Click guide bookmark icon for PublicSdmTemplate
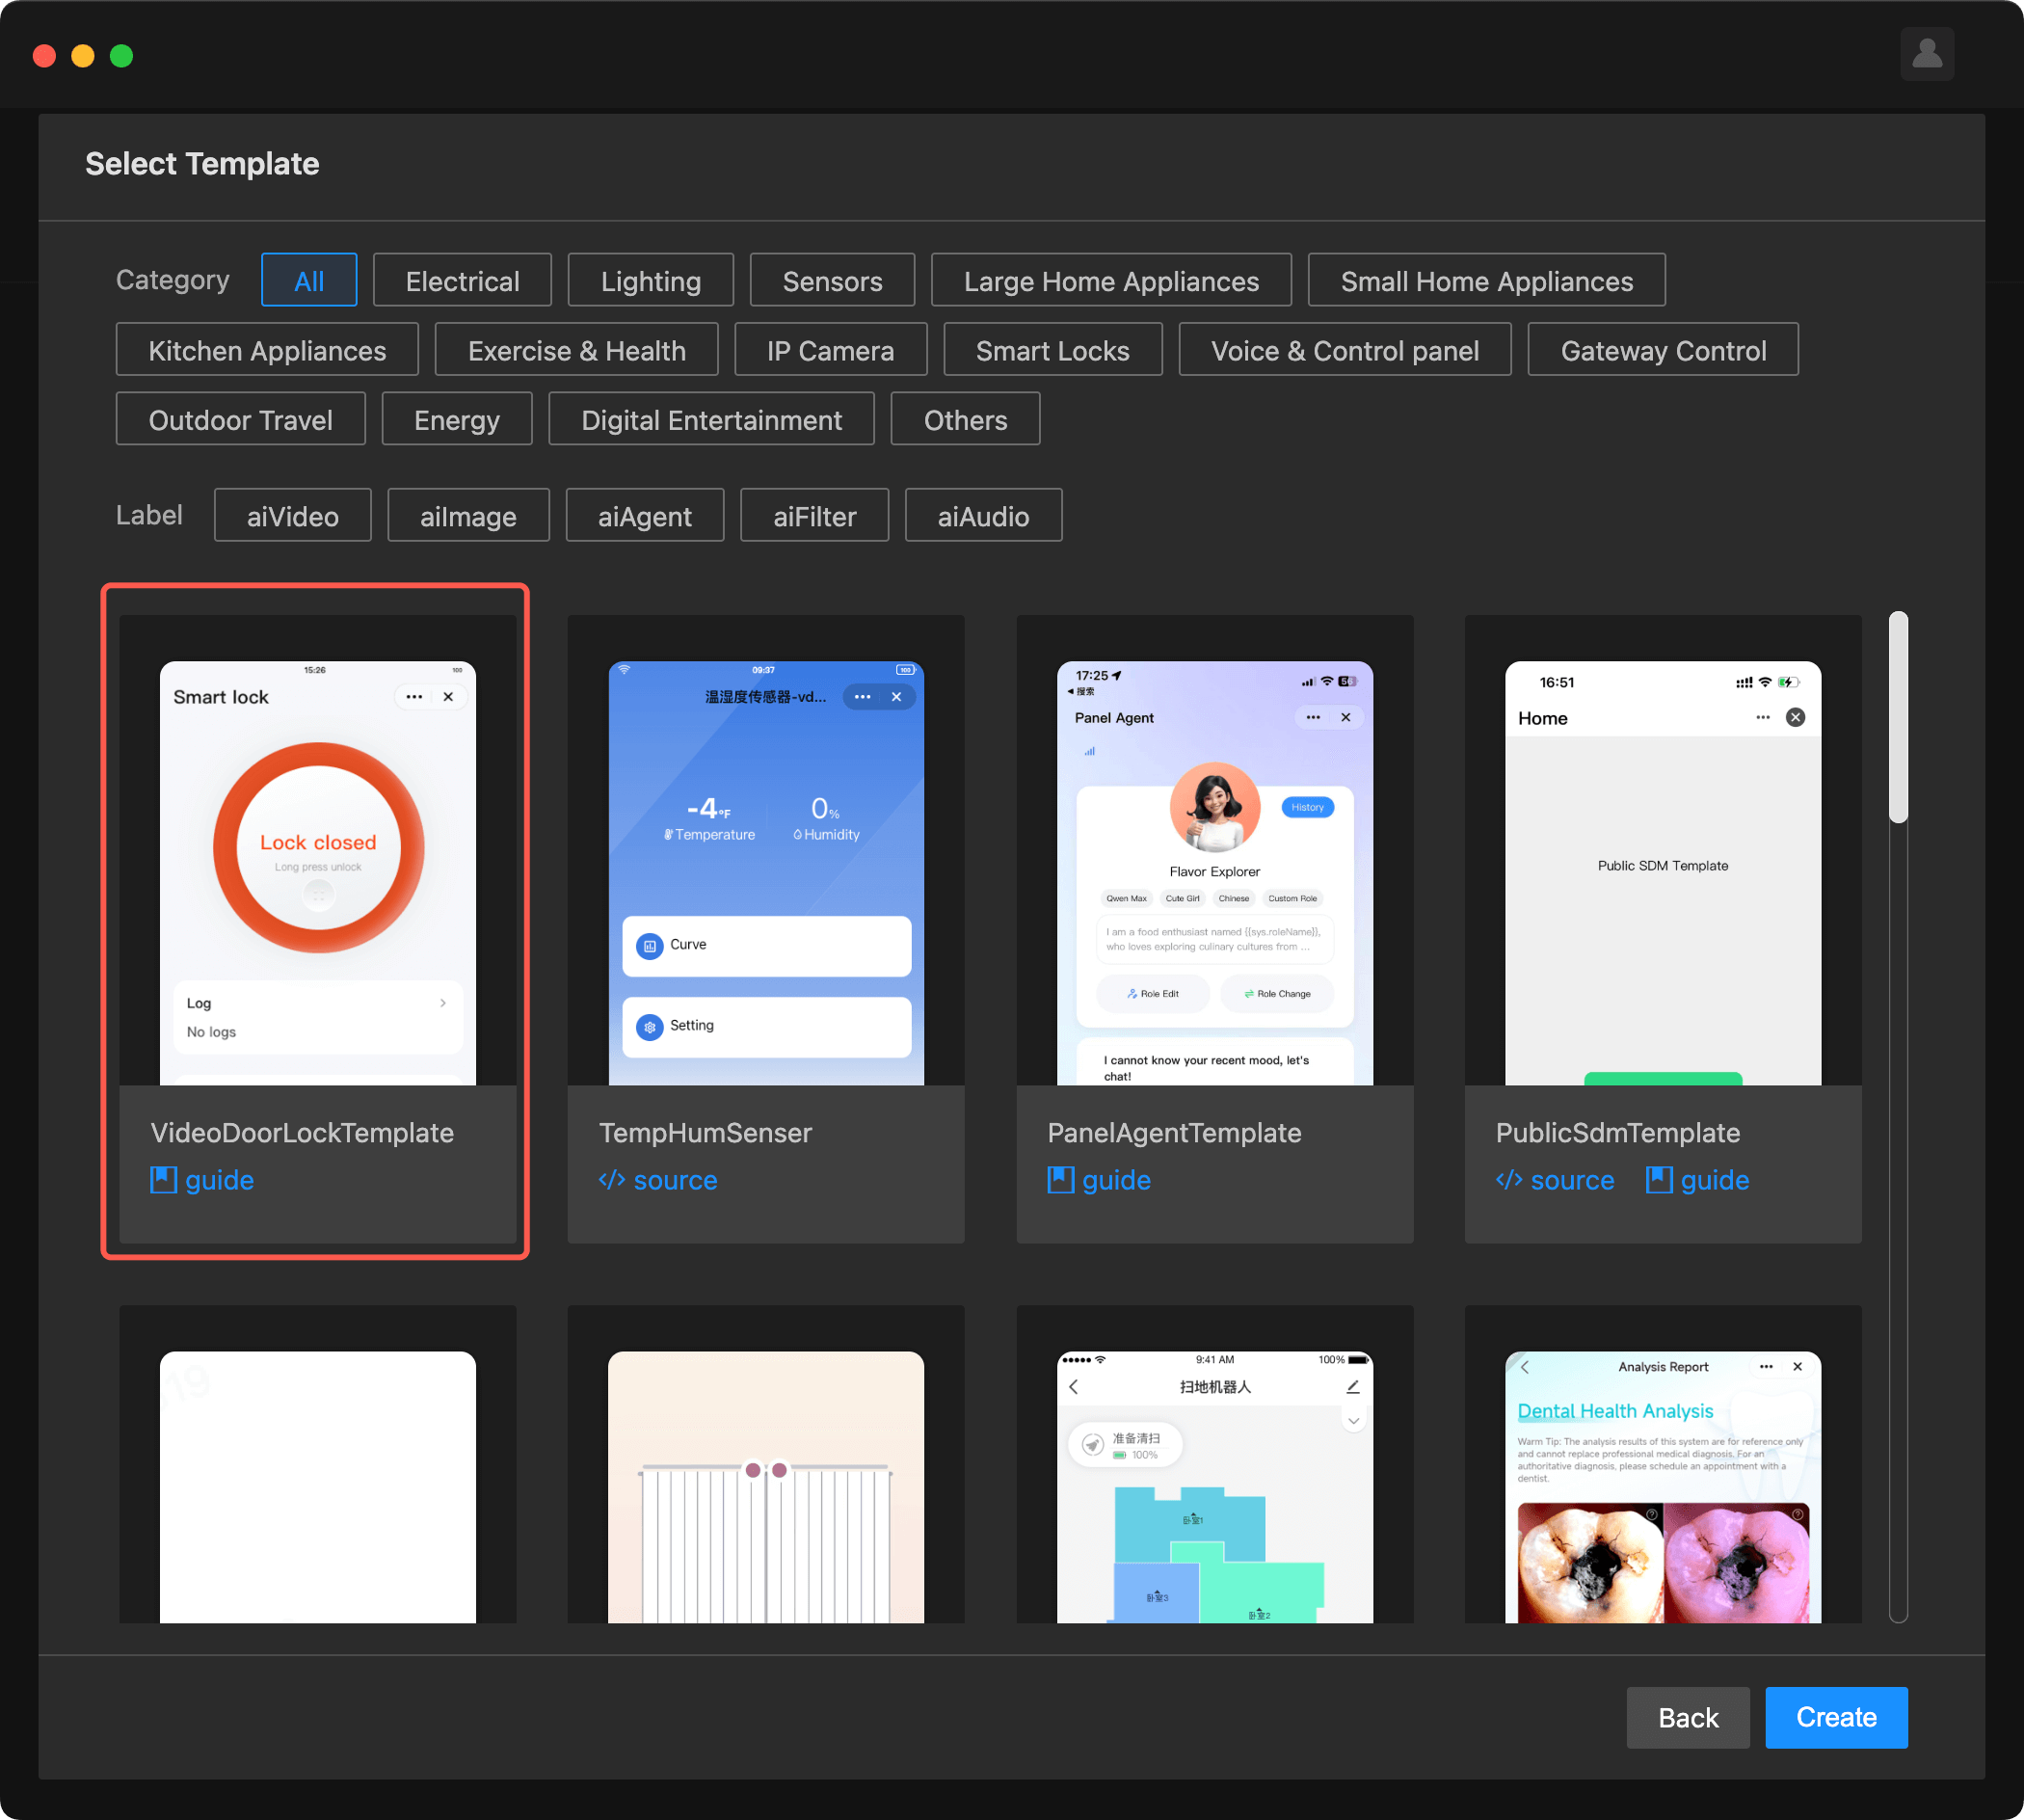Image resolution: width=2024 pixels, height=1820 pixels. pyautogui.click(x=1659, y=1180)
